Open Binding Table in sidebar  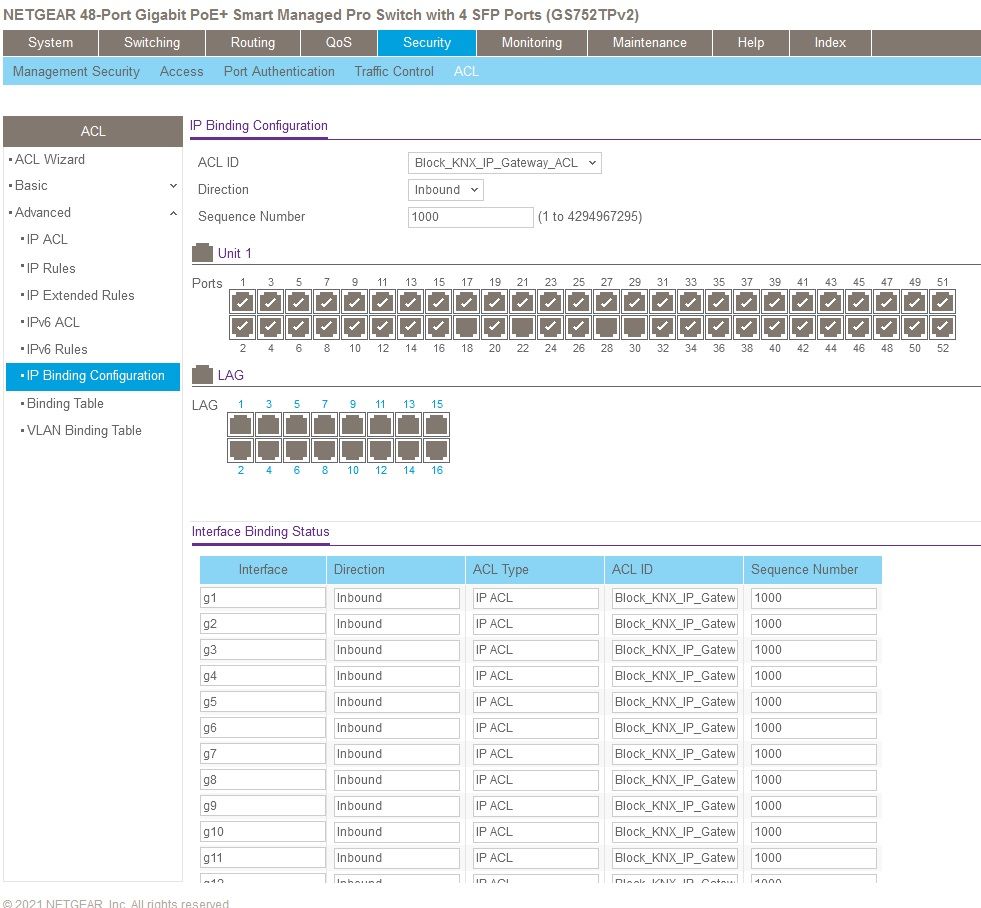coord(65,404)
